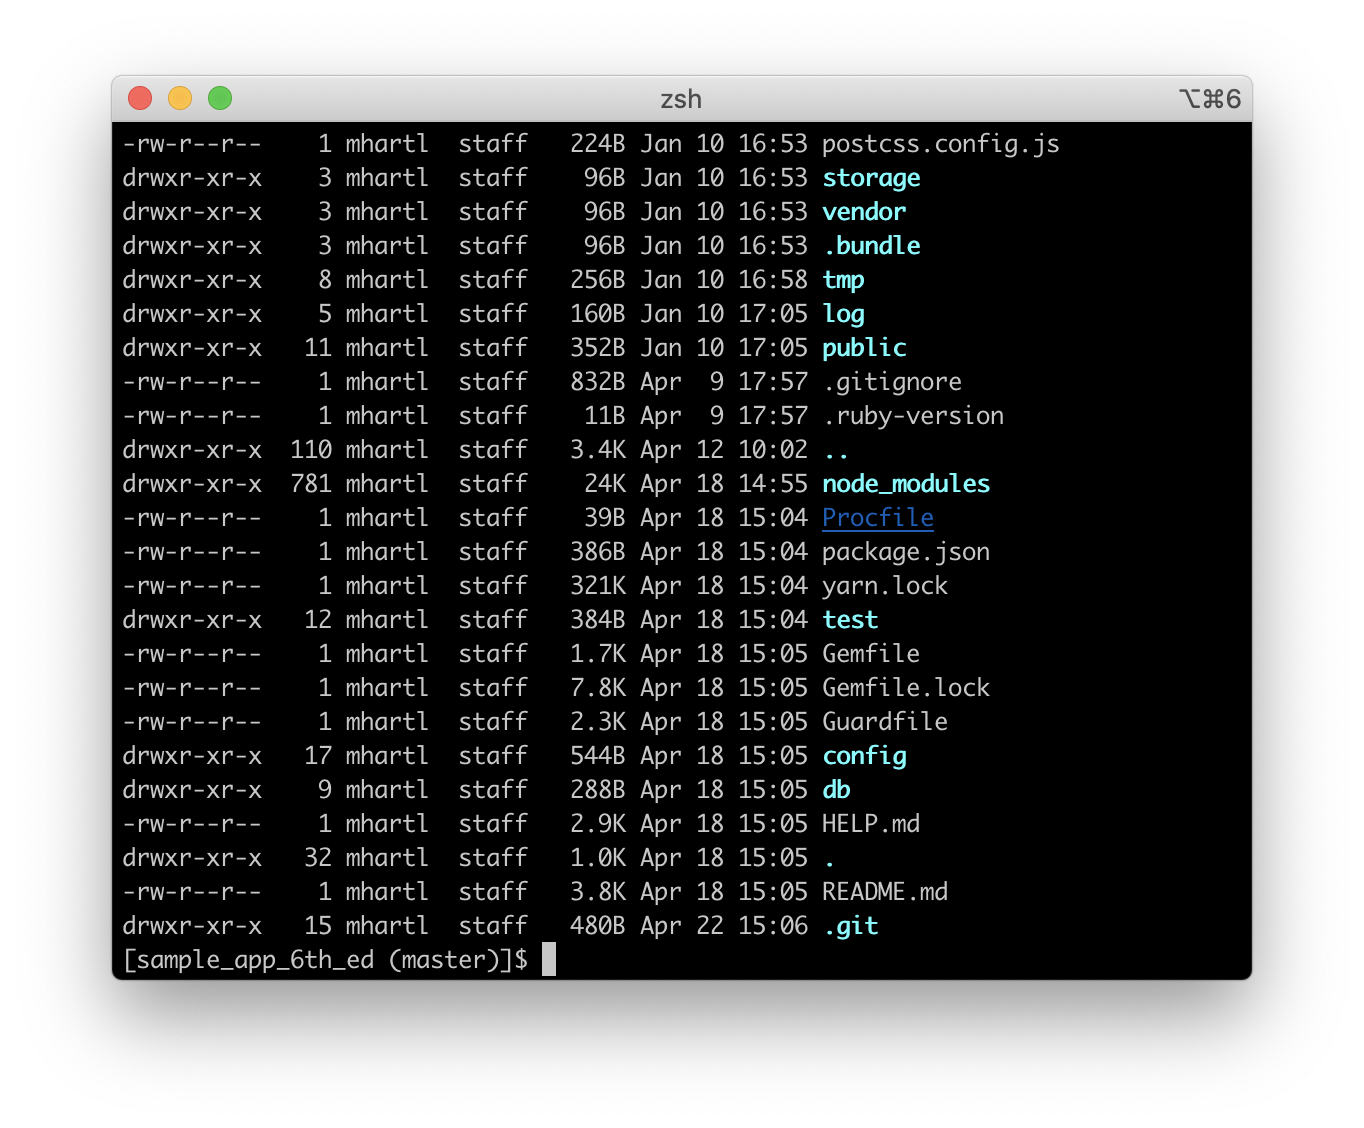Click the zsh window title
The height and width of the screenshot is (1128, 1364).
click(x=681, y=99)
